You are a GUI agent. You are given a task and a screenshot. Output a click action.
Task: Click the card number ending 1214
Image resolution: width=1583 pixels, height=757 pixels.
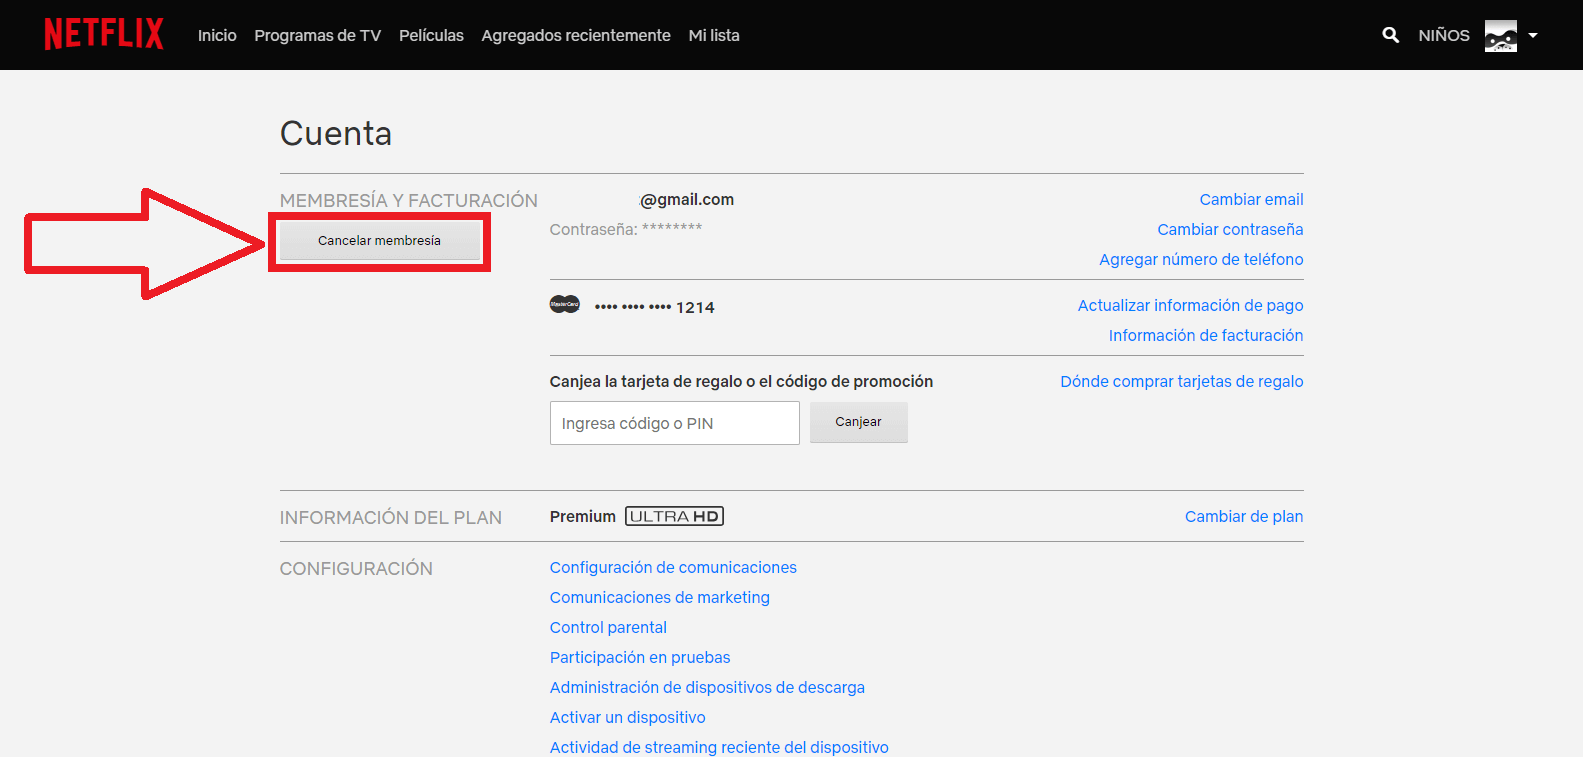click(654, 307)
